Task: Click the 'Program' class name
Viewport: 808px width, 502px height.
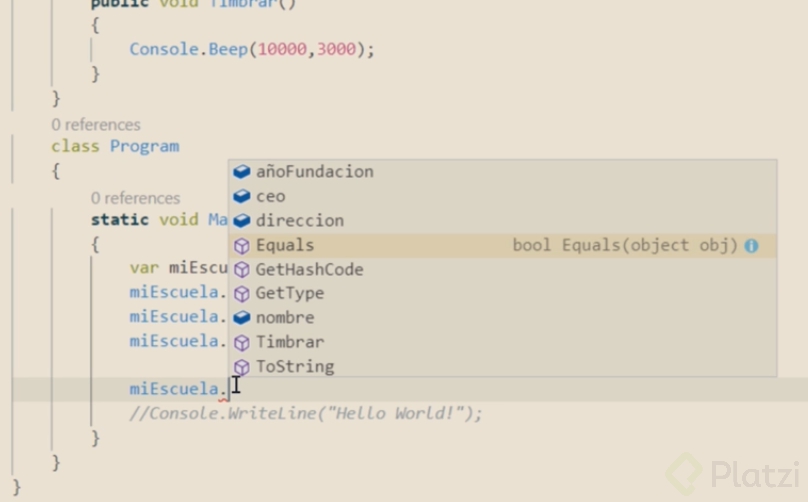Action: [x=145, y=146]
